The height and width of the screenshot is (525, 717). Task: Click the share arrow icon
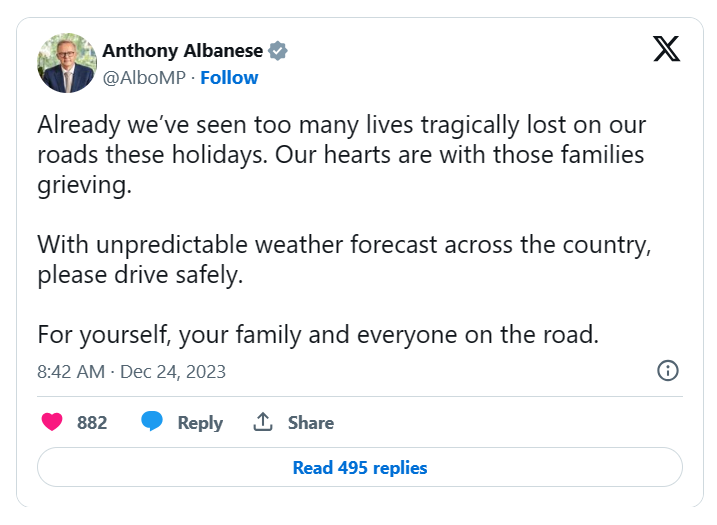pyautogui.click(x=263, y=422)
